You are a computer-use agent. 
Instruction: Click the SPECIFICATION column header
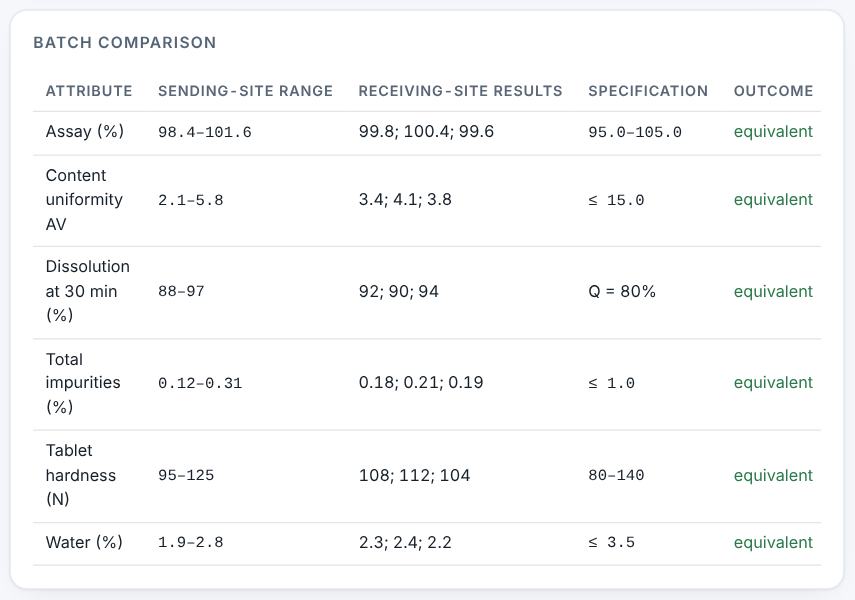[x=648, y=91]
